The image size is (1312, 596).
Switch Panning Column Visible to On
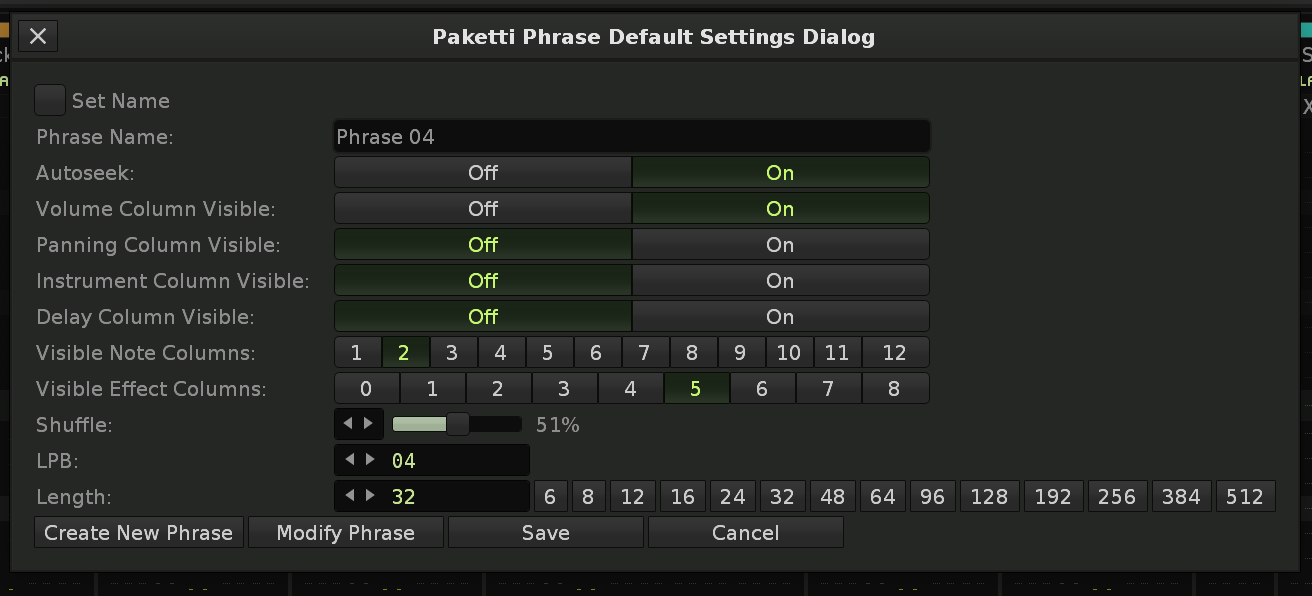click(x=779, y=245)
